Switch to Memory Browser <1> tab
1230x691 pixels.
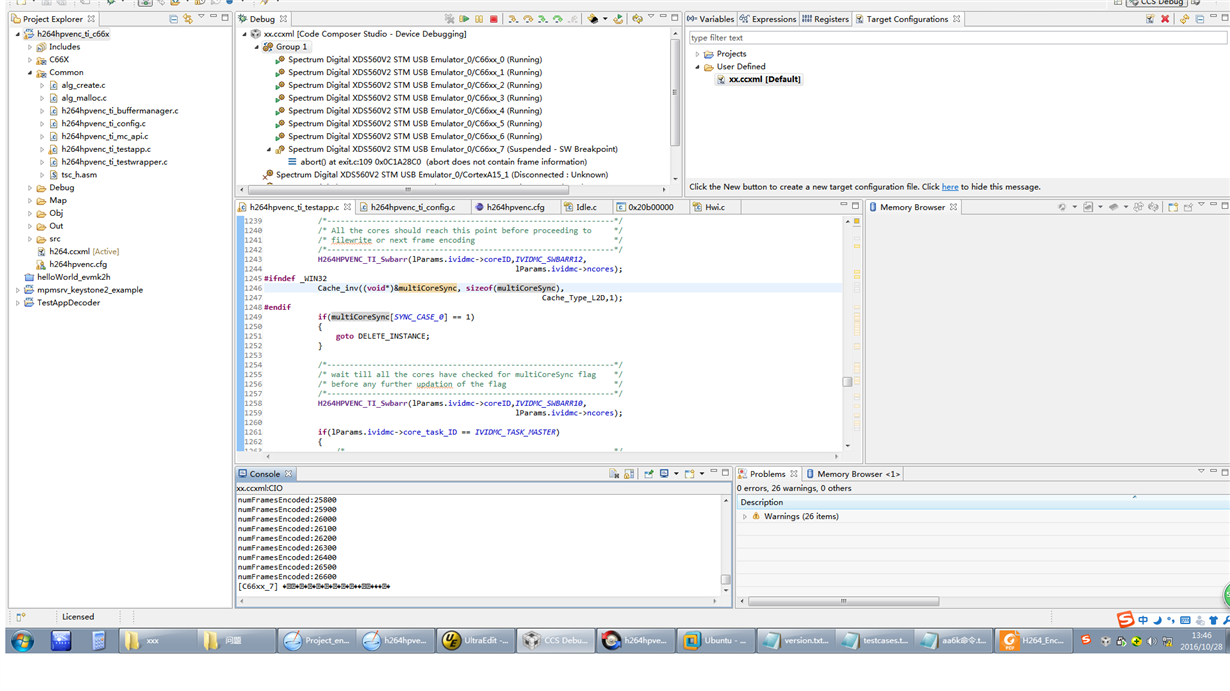point(852,474)
